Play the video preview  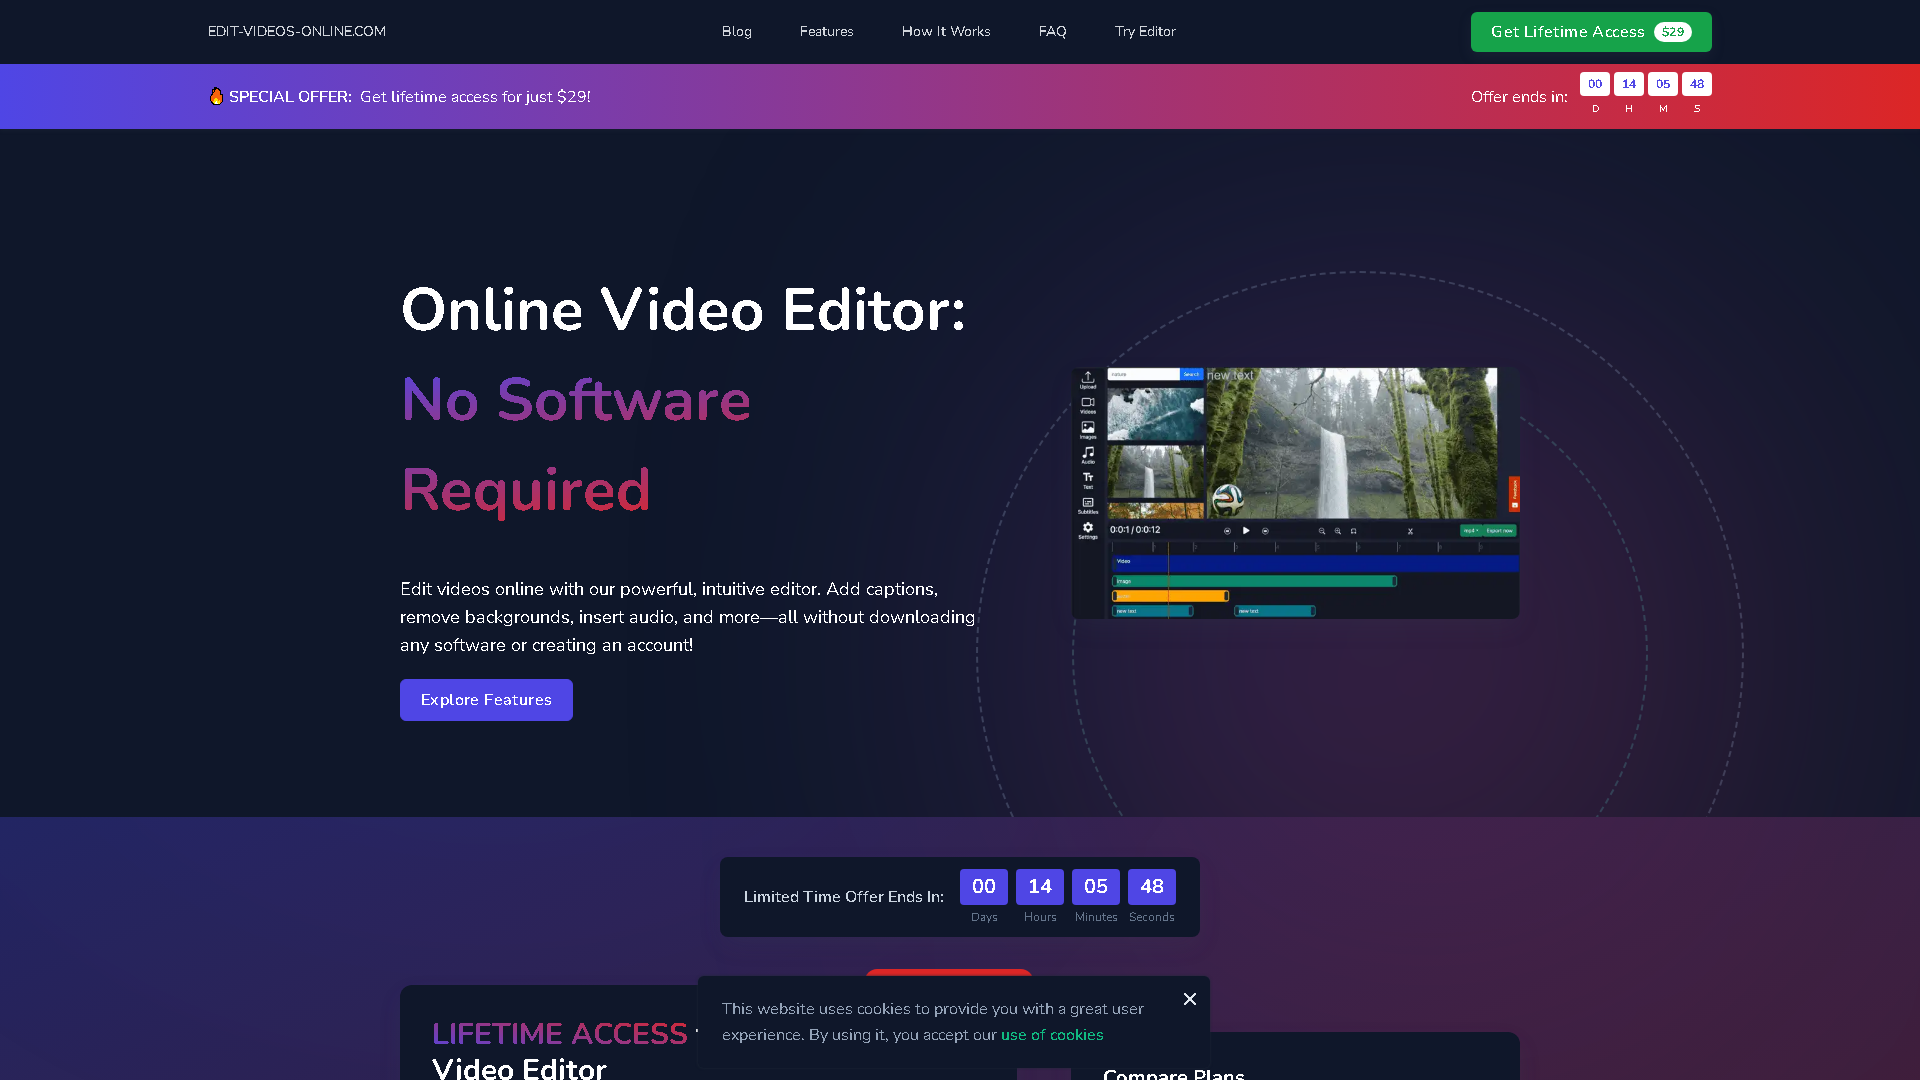pyautogui.click(x=1246, y=531)
